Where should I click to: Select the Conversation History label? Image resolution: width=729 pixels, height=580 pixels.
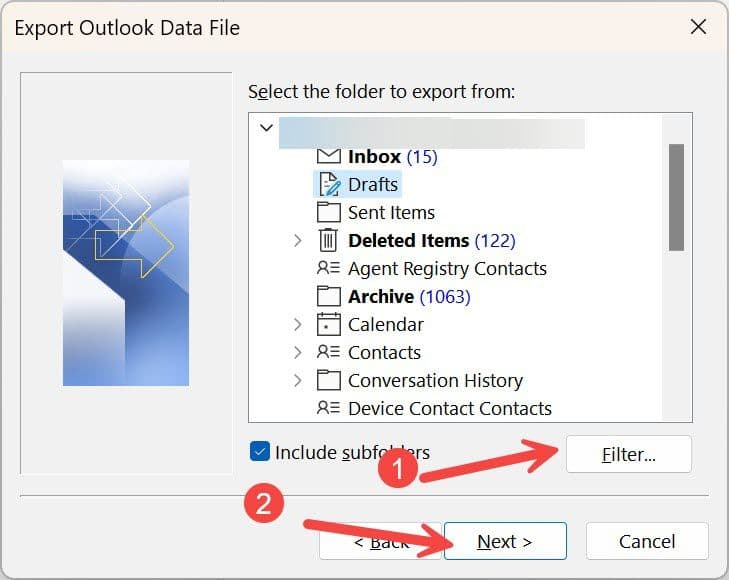[435, 380]
